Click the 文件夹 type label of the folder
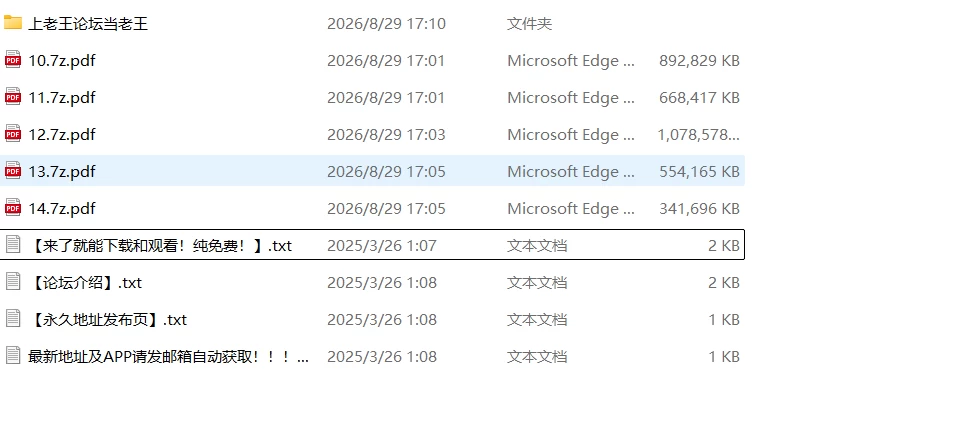This screenshot has height=442, width=953. point(529,24)
